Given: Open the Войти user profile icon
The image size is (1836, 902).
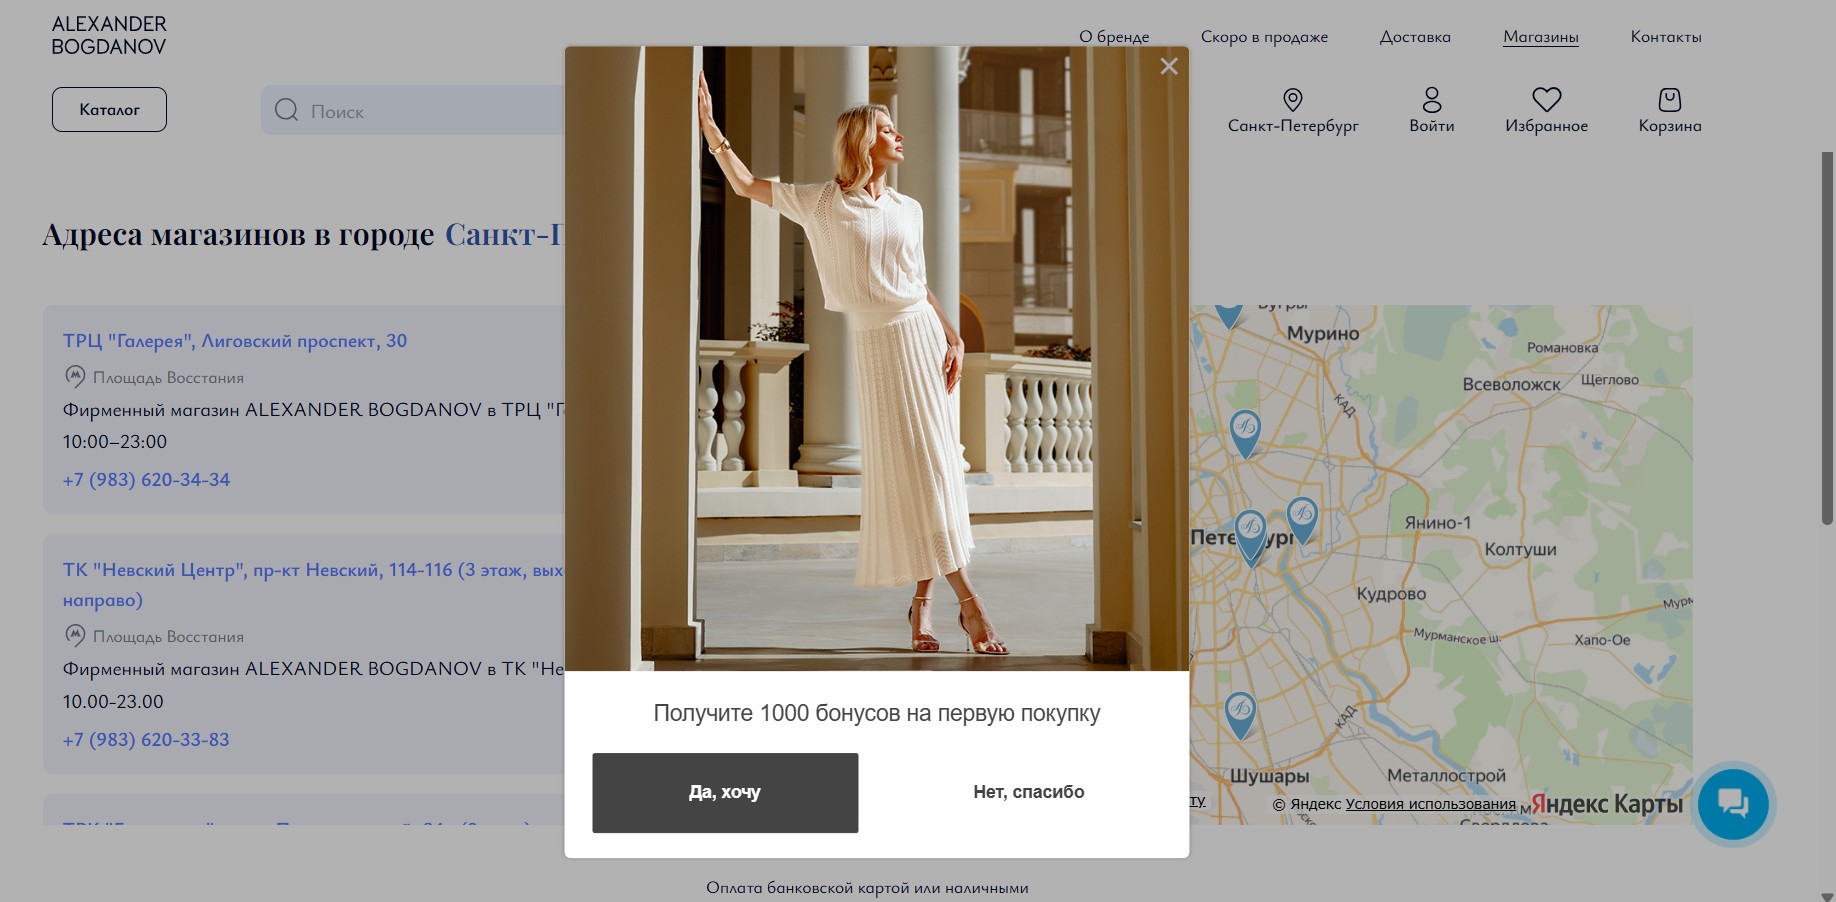Looking at the screenshot, I should click(1431, 100).
